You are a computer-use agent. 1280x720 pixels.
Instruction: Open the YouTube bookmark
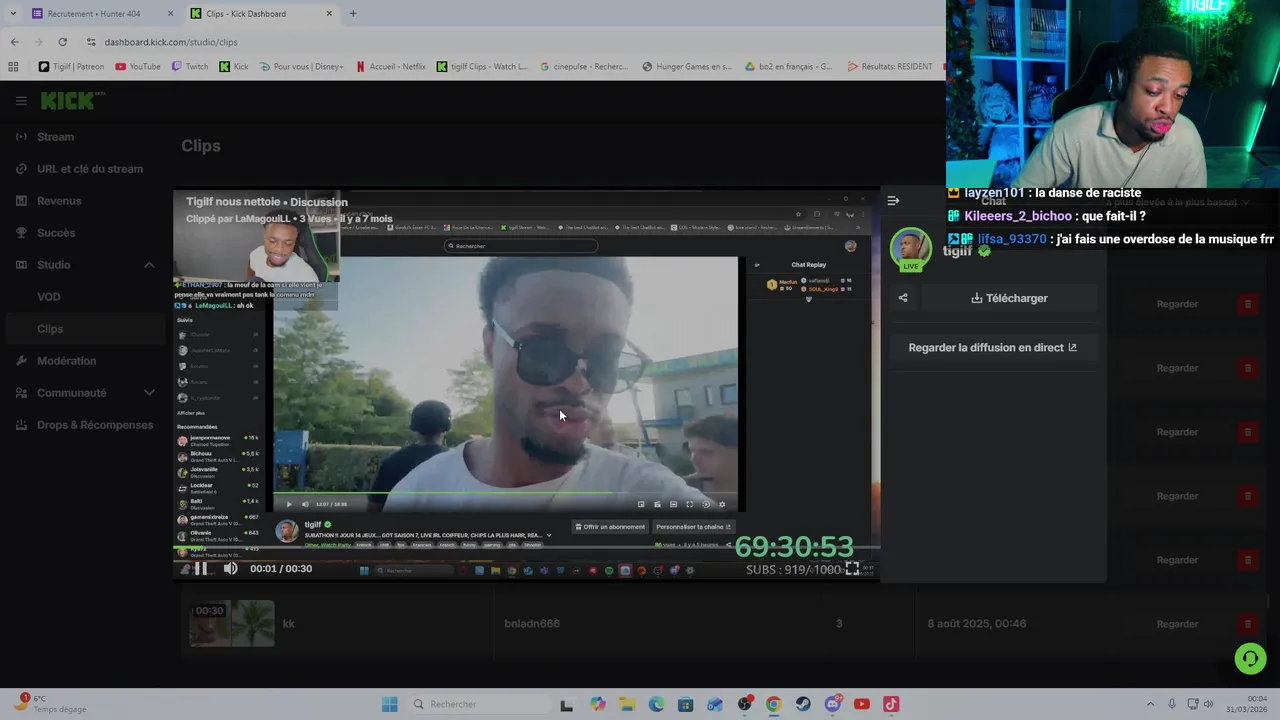138,67
